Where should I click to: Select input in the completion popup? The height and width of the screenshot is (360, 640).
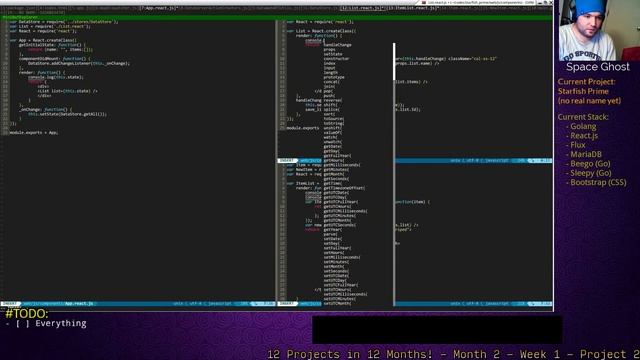(329, 68)
